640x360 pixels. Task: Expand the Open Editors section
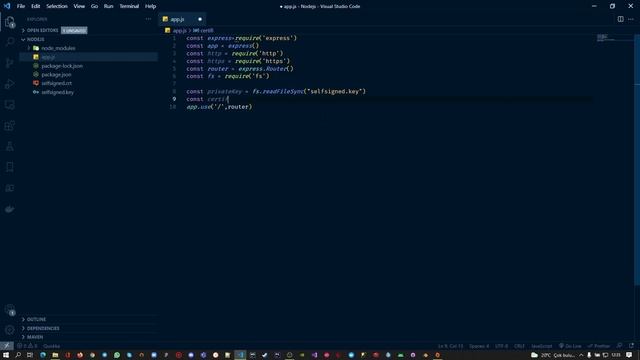(42, 30)
